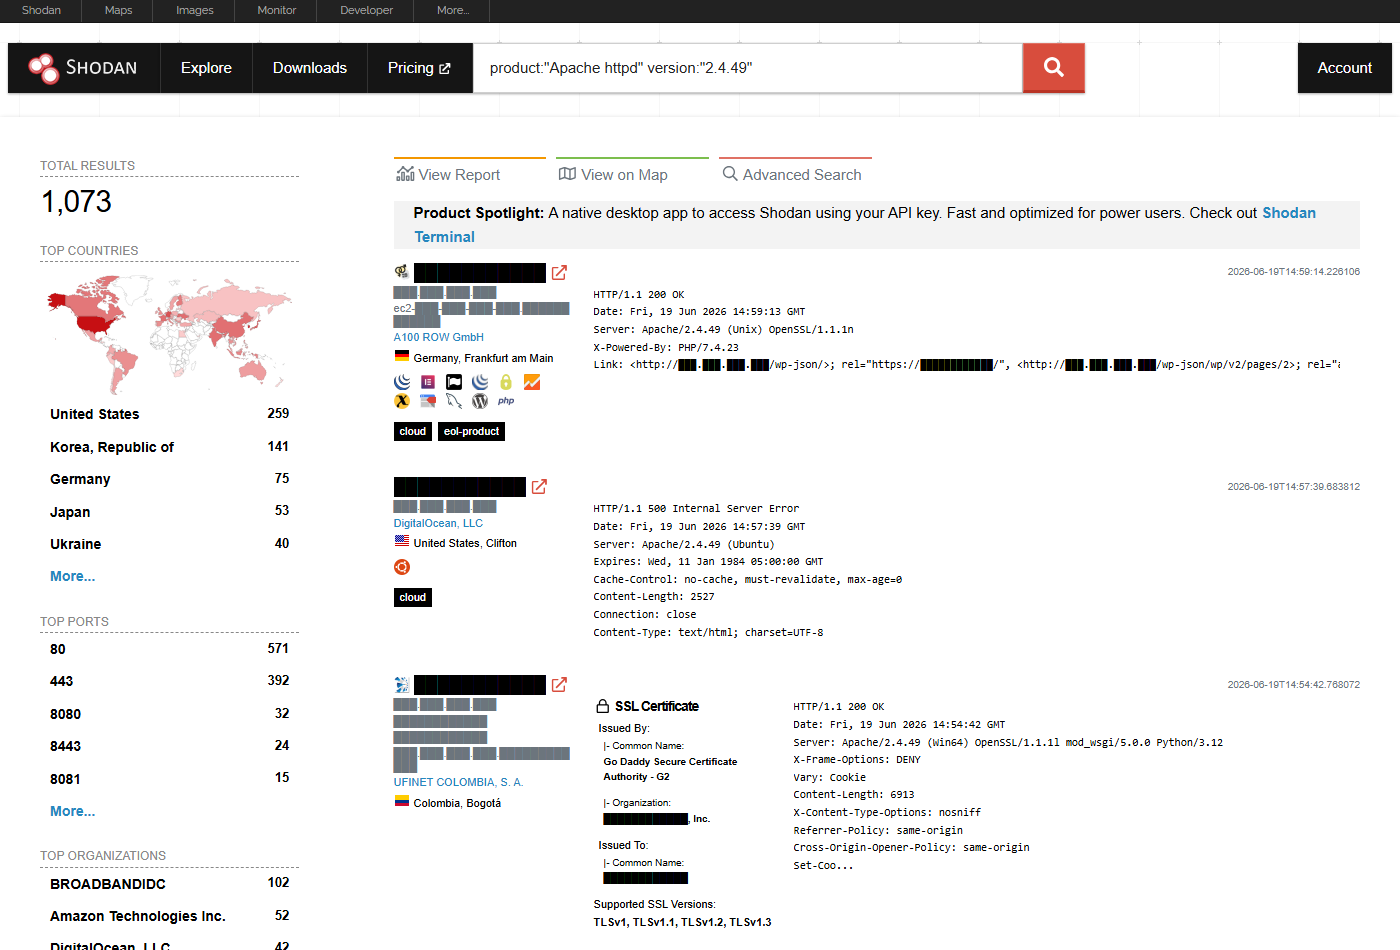The width and height of the screenshot is (1400, 950).
Task: Show More... under Top Countries
Action: pyautogui.click(x=72, y=576)
